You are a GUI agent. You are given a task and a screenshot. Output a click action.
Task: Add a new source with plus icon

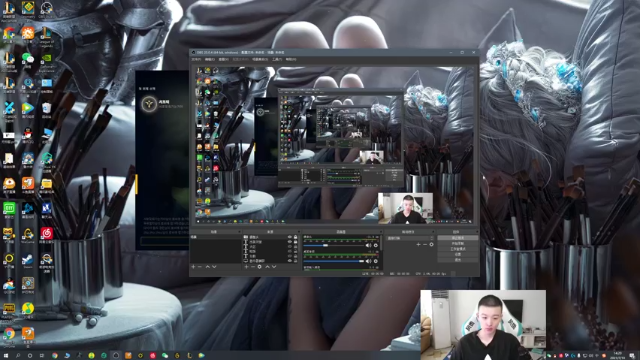(246, 267)
